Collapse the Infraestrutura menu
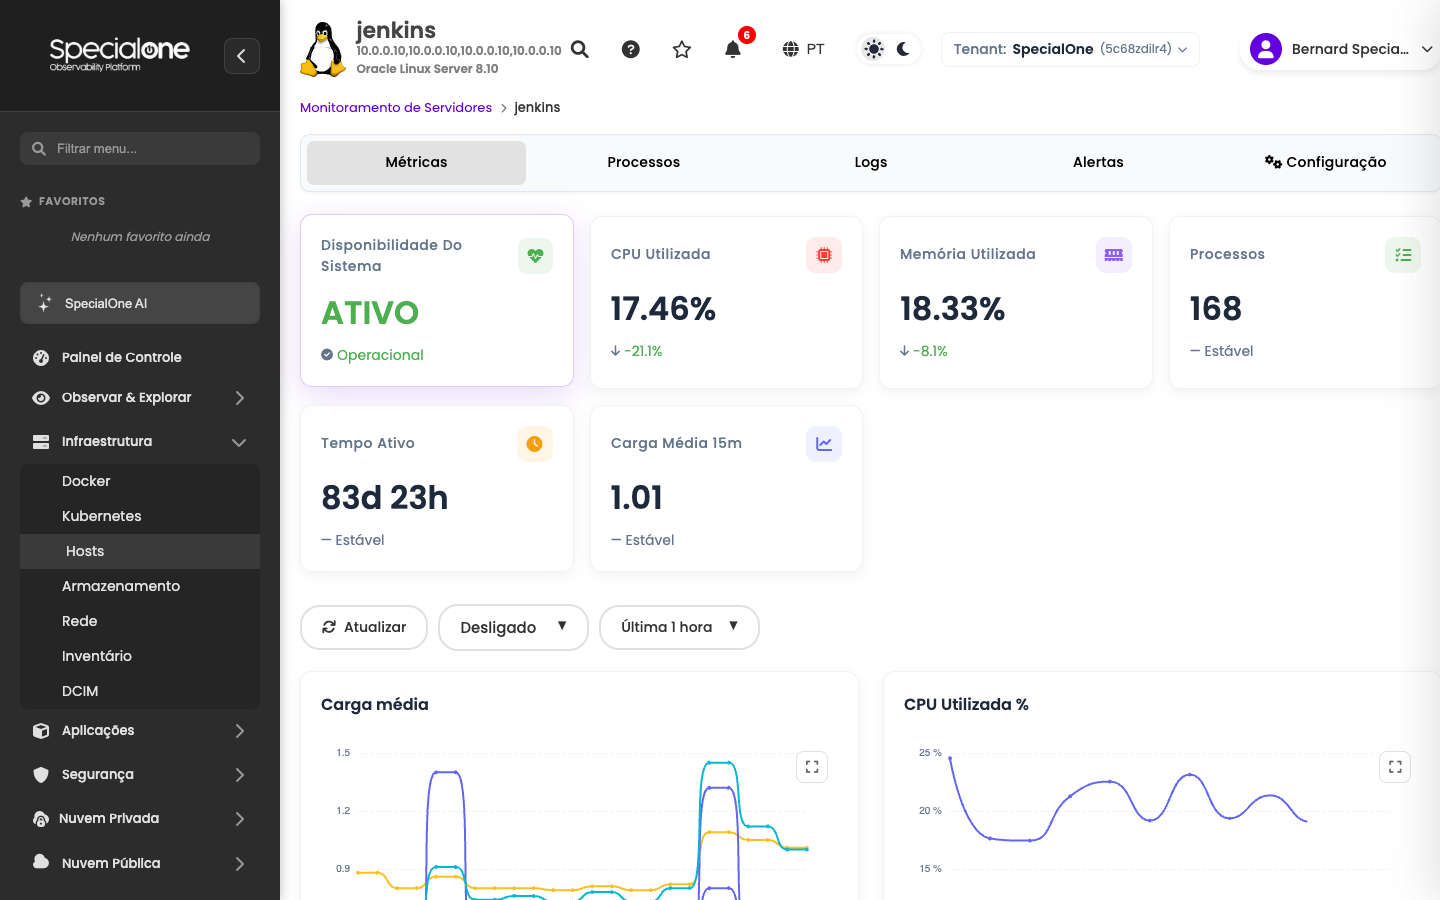 (x=140, y=441)
